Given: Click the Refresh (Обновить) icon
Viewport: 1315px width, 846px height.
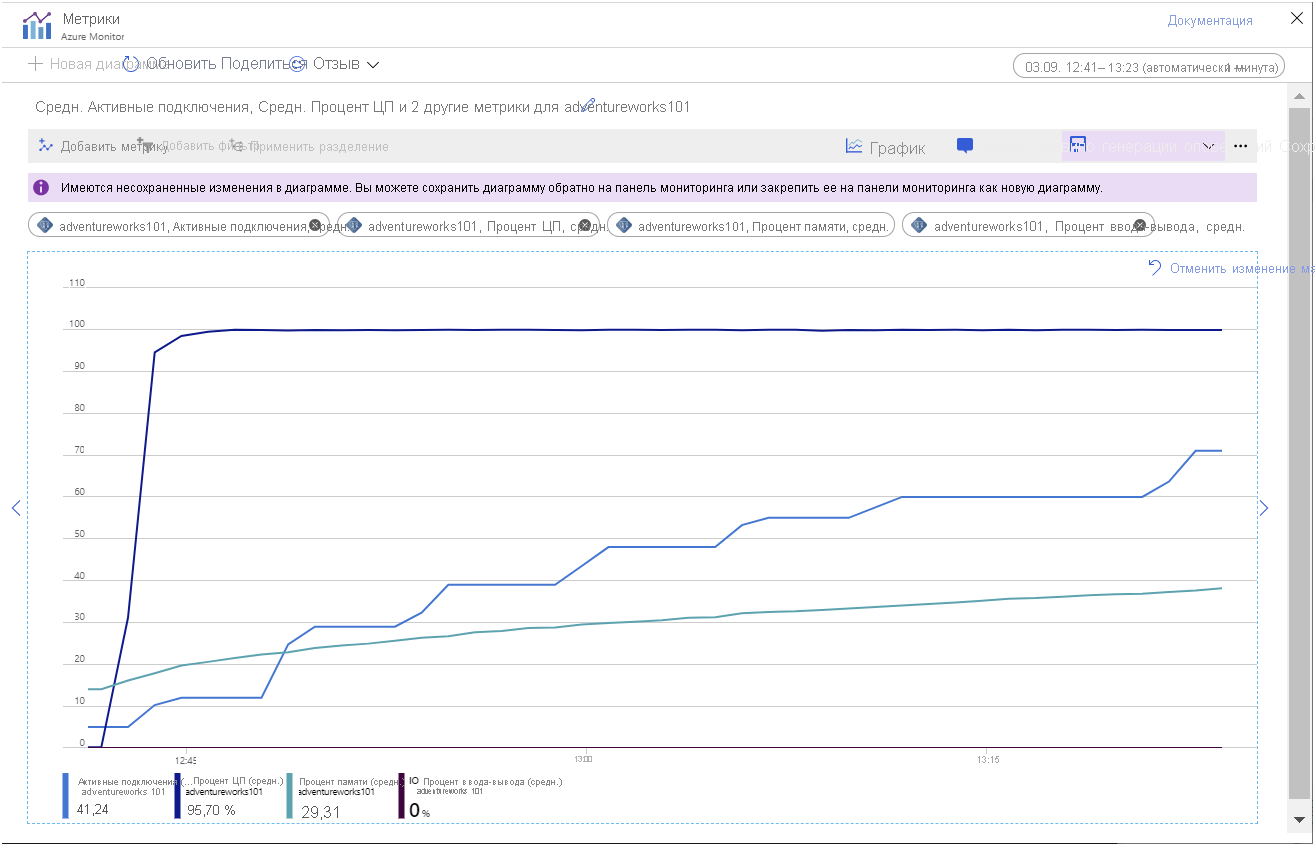Looking at the screenshot, I should (131, 64).
